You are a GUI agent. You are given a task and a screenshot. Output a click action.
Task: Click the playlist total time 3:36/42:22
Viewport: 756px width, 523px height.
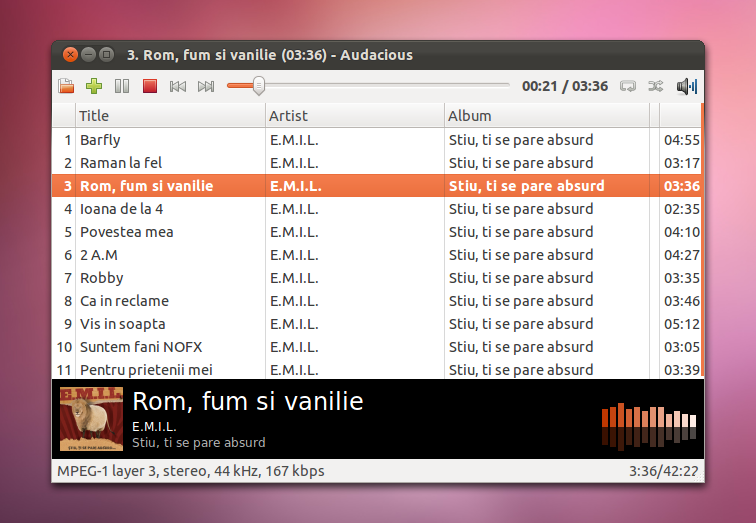click(x=663, y=471)
